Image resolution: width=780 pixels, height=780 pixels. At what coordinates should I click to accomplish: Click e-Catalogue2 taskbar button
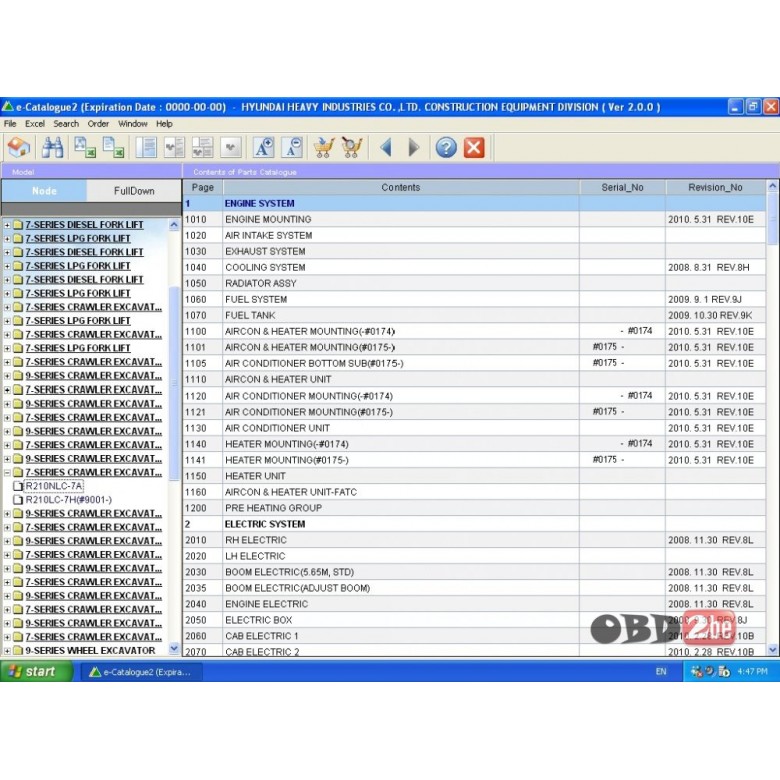[141, 672]
